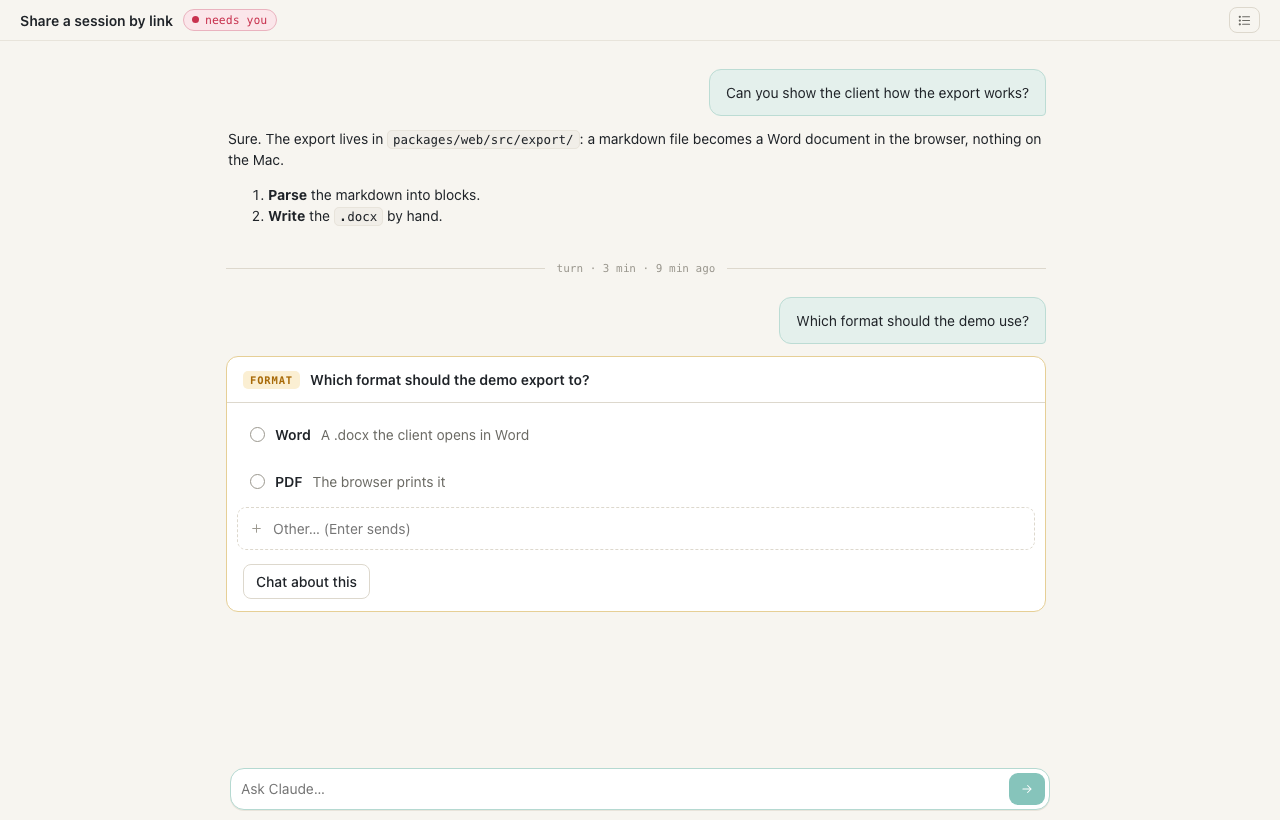Click the Share a session by link title
The image size is (1280, 820).
[x=96, y=21]
